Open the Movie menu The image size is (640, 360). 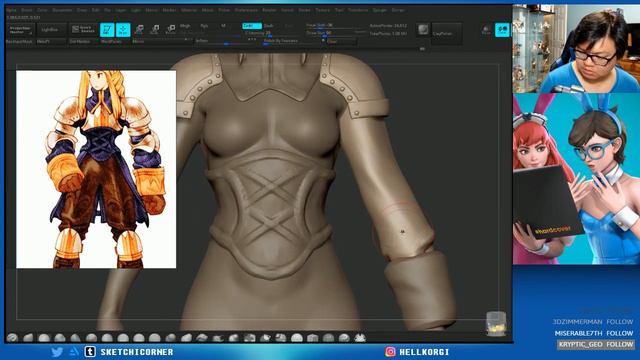208,10
